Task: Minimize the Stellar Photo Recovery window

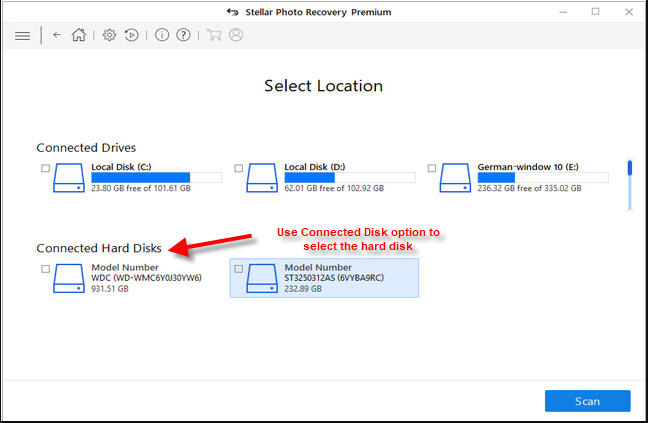Action: pos(563,12)
